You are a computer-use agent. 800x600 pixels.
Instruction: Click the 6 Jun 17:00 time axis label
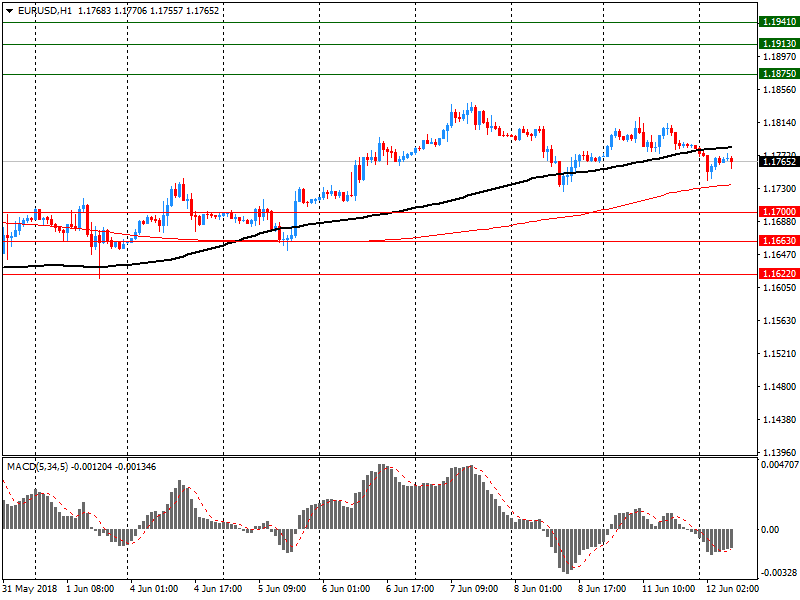408,589
